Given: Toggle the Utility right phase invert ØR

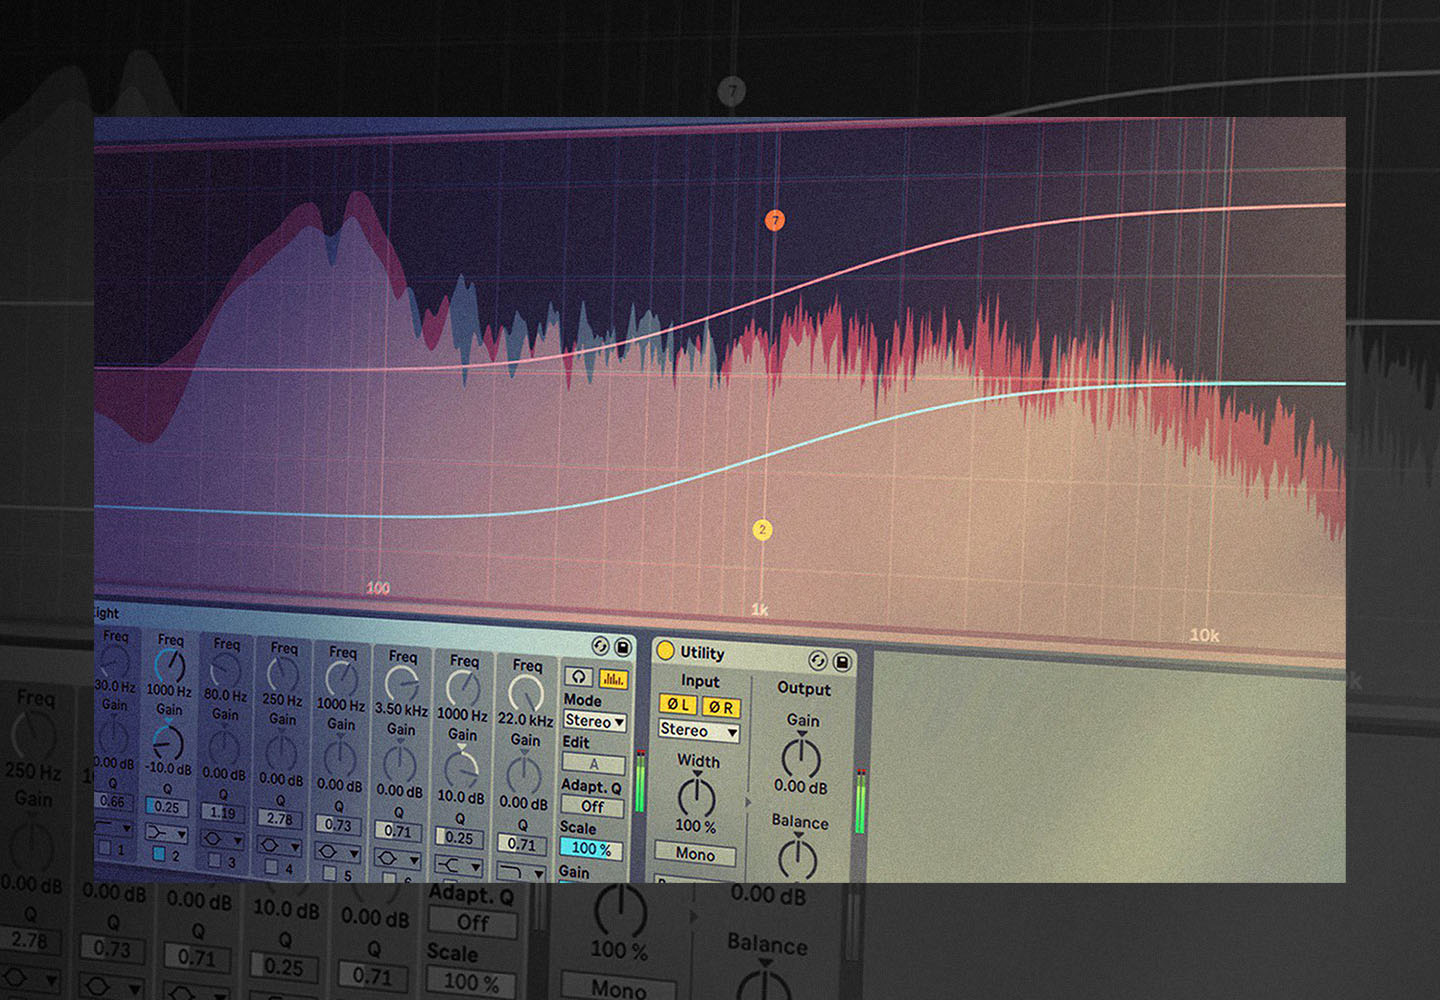Looking at the screenshot, I should 721,707.
